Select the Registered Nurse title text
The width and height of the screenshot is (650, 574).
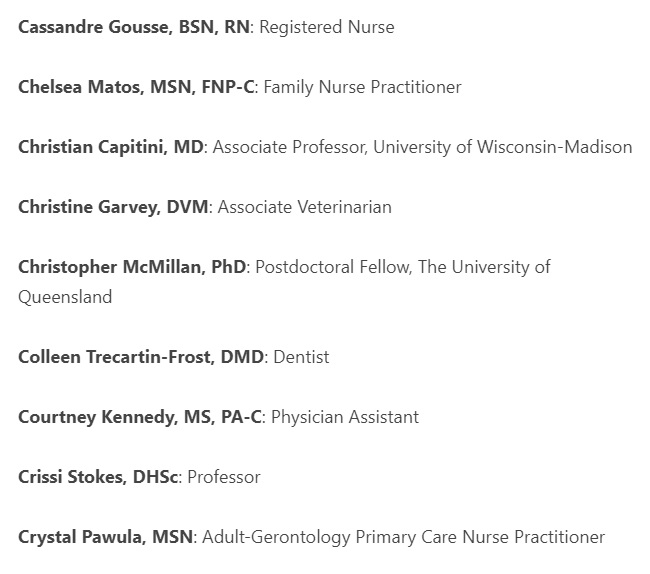coord(327,27)
